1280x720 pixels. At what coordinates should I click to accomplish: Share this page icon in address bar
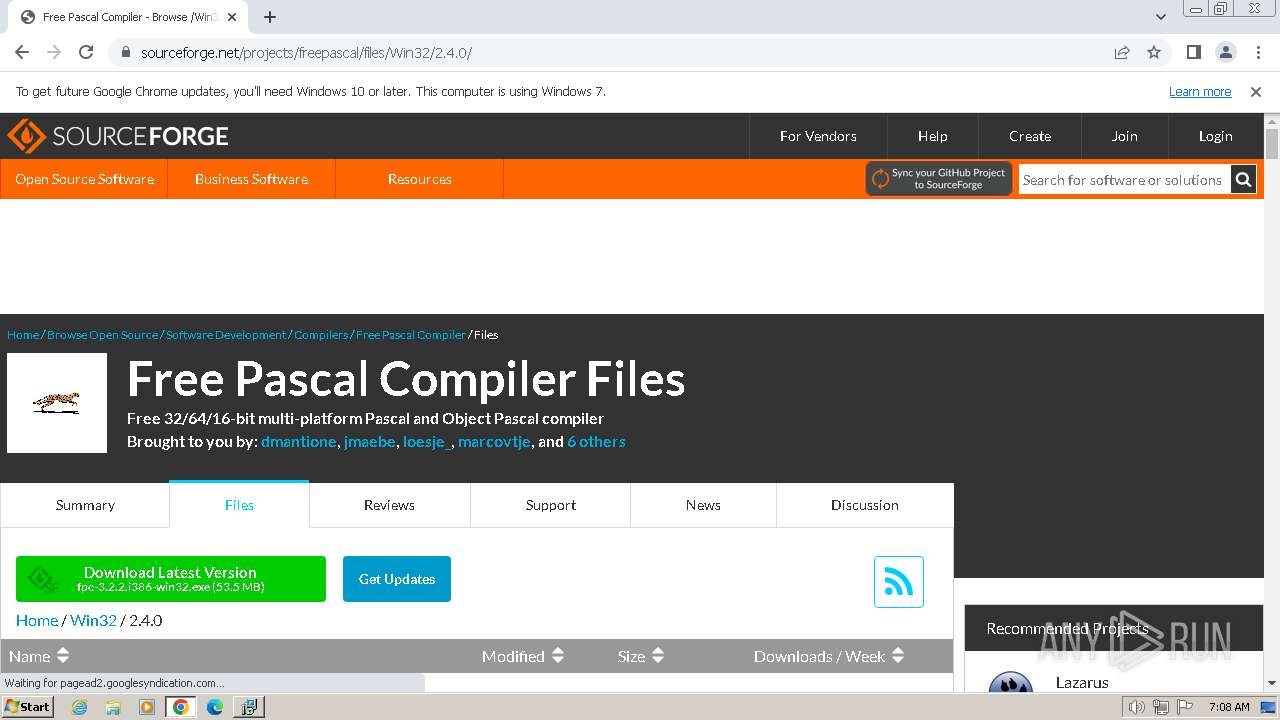click(1122, 52)
